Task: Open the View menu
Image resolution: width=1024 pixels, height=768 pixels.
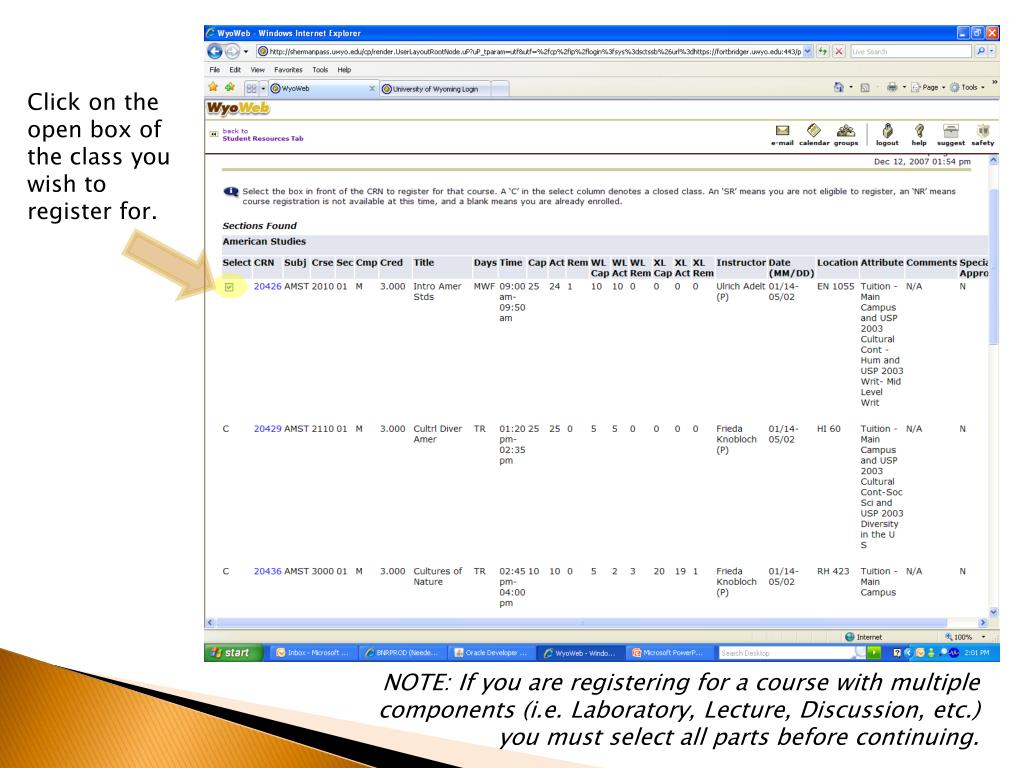Action: tap(258, 70)
